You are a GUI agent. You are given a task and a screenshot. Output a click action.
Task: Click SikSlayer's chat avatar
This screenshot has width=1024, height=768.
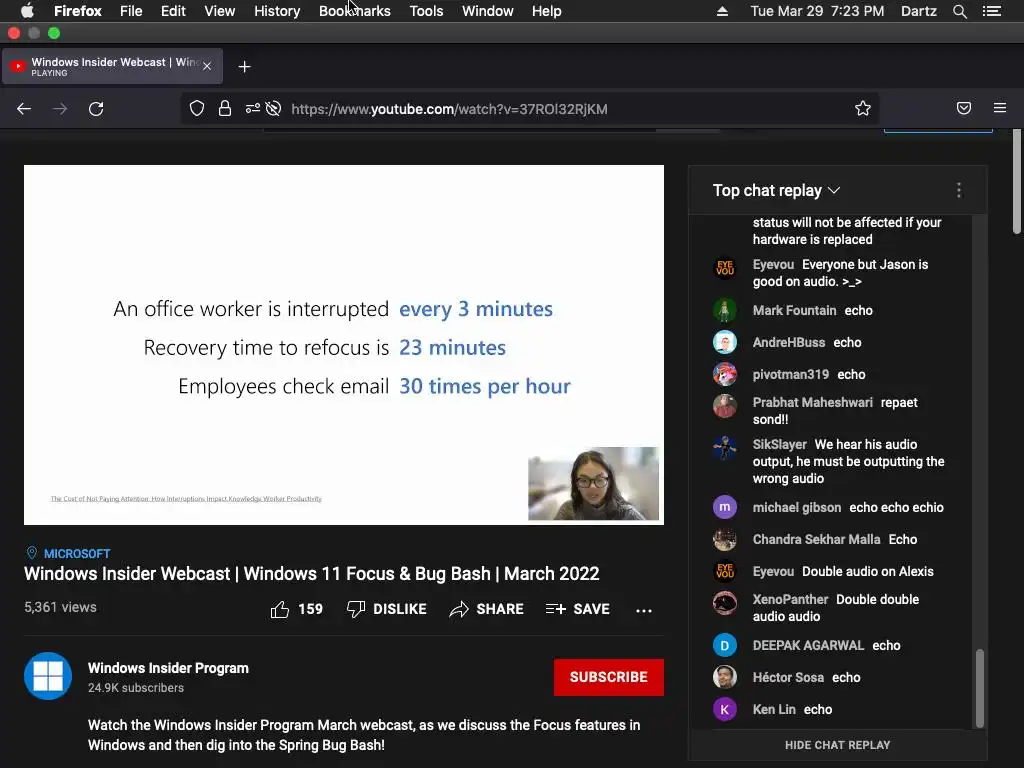(725, 448)
